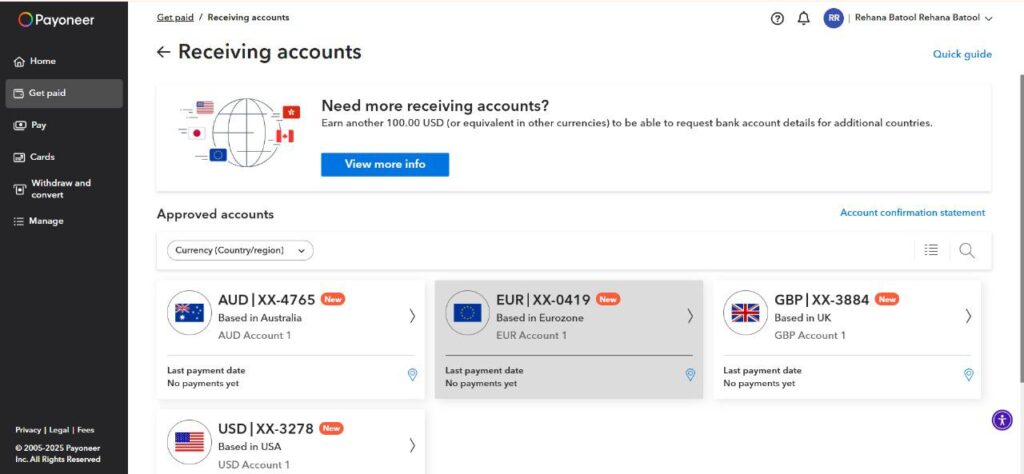
Task: Click the back arrow beside Receiving accounts
Action: click(x=164, y=52)
